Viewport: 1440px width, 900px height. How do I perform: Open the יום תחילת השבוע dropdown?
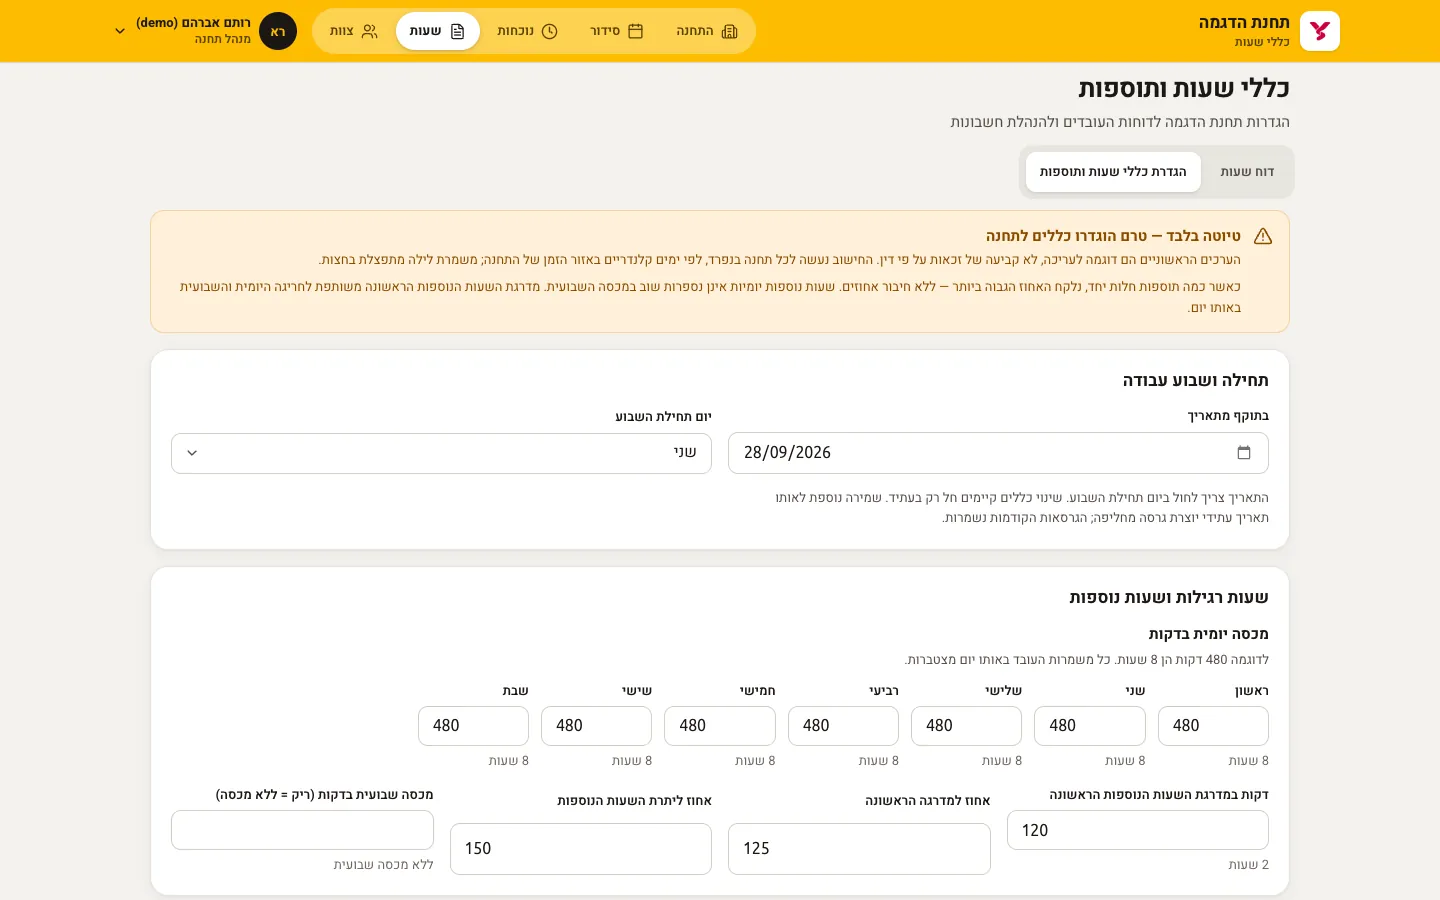(x=441, y=453)
